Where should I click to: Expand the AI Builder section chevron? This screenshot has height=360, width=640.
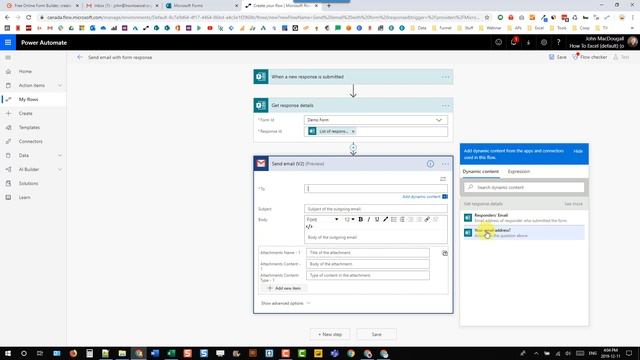click(x=60, y=169)
